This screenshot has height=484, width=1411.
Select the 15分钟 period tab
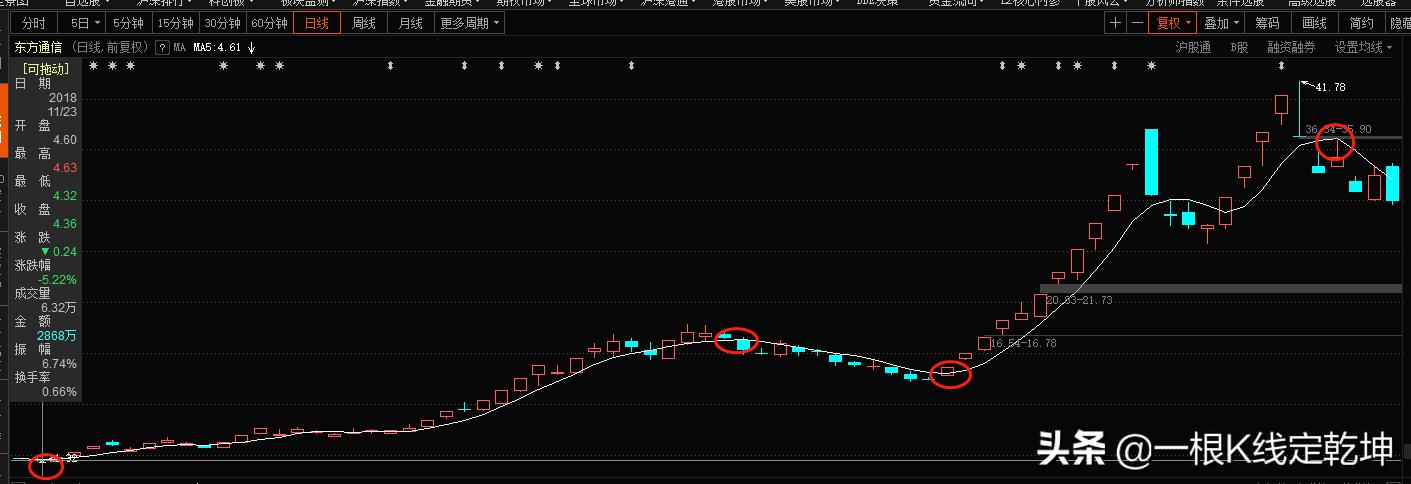click(x=175, y=23)
